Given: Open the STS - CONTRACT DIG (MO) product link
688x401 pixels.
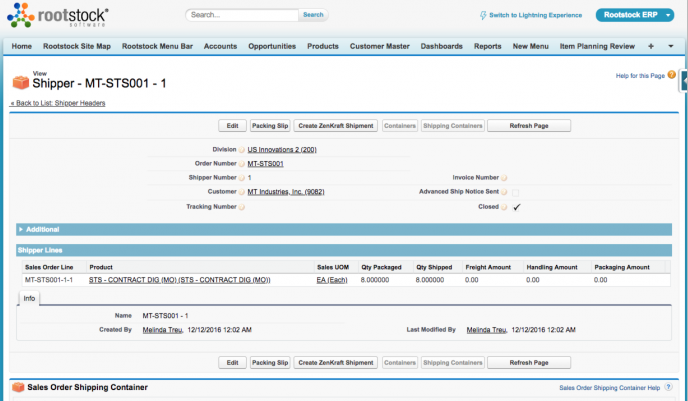Looking at the screenshot, I should (179, 280).
